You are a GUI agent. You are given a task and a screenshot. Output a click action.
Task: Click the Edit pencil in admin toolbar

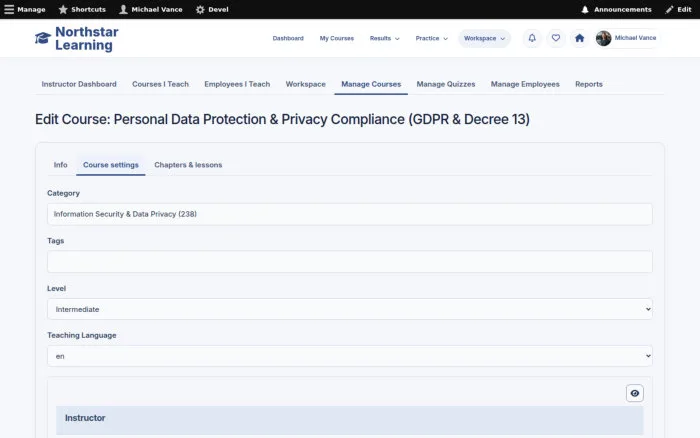point(678,9)
